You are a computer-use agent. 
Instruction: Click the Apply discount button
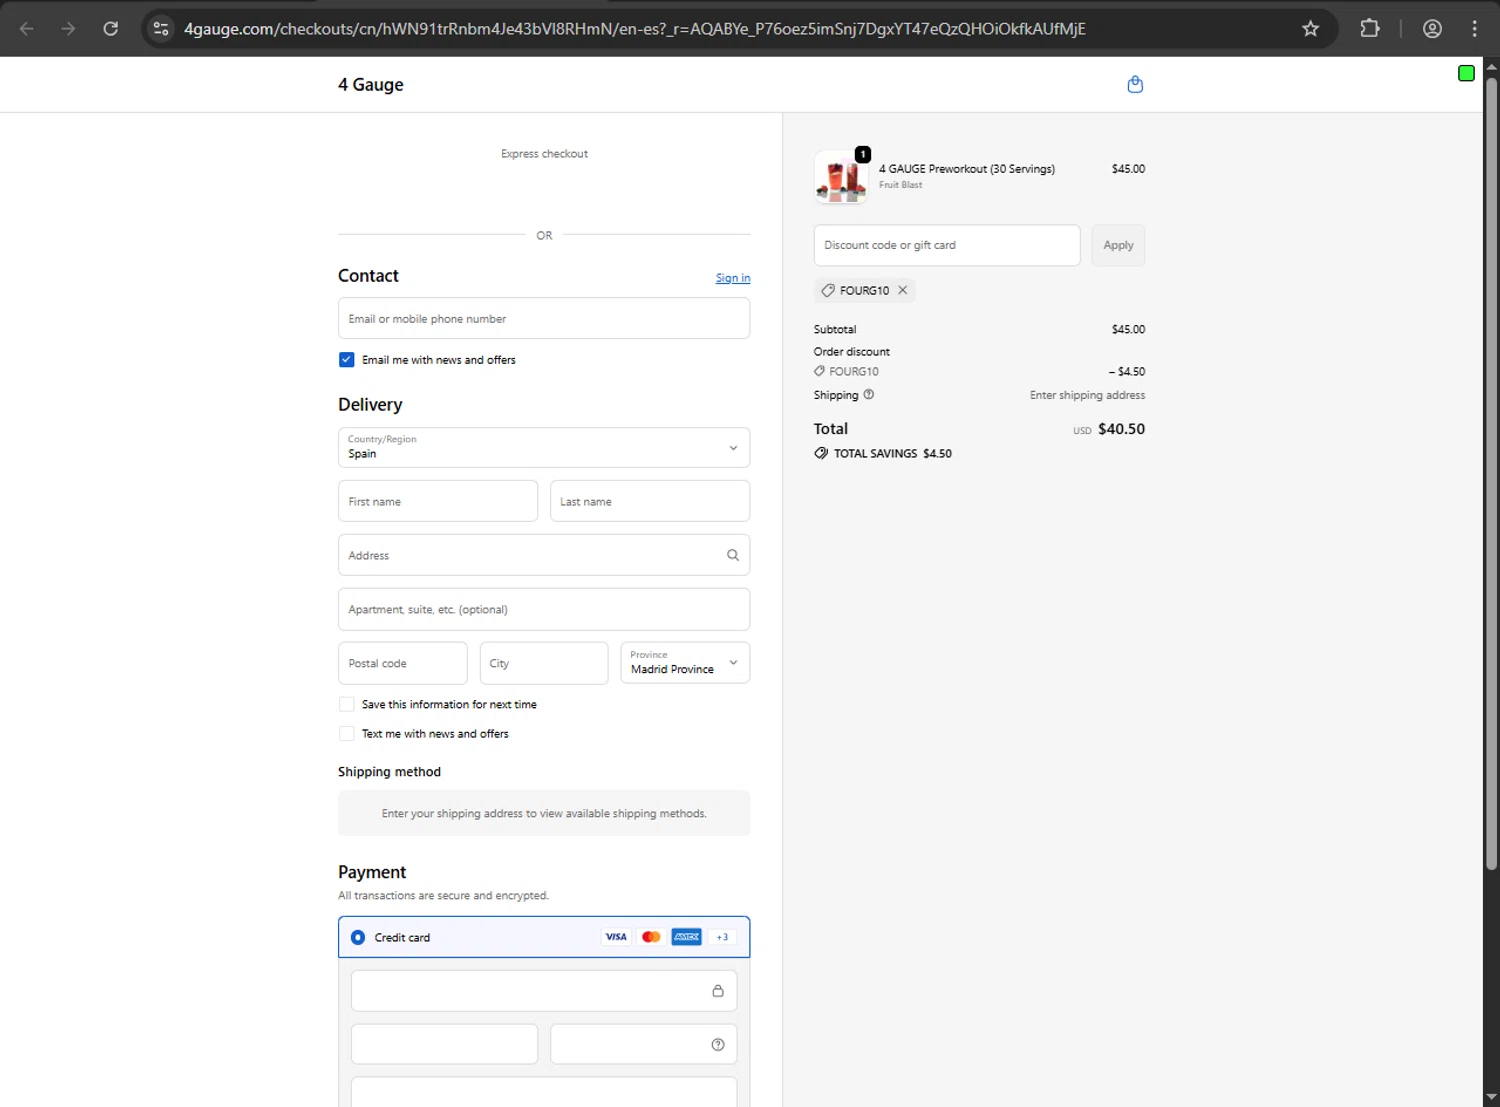pos(1118,245)
